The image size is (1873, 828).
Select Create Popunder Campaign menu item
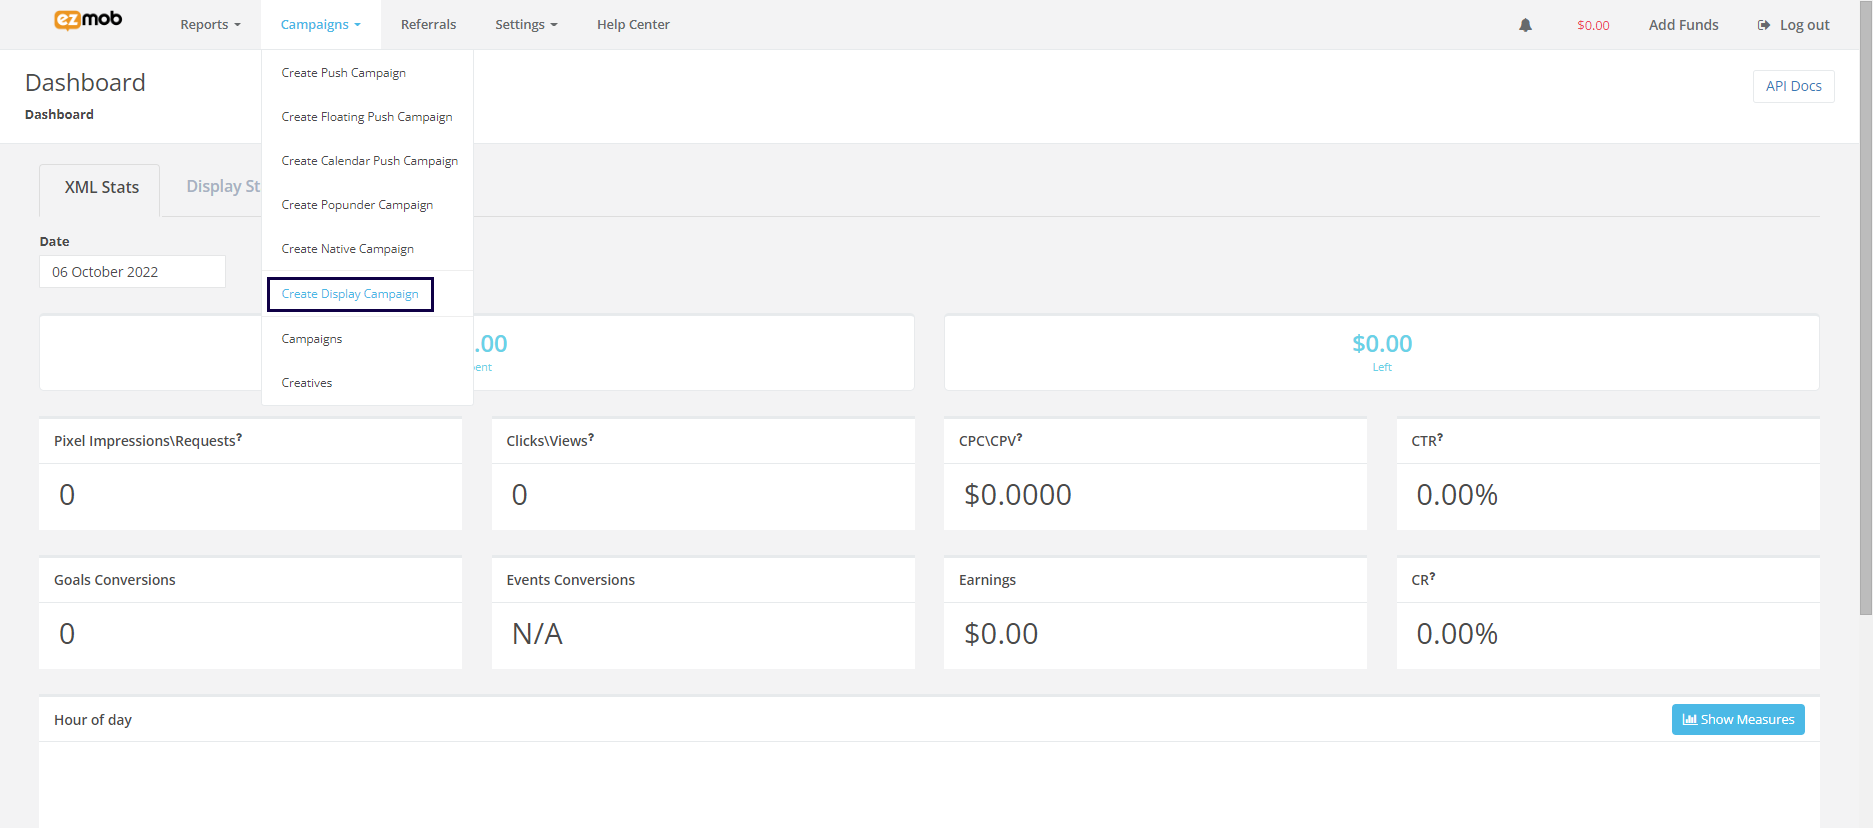click(357, 205)
